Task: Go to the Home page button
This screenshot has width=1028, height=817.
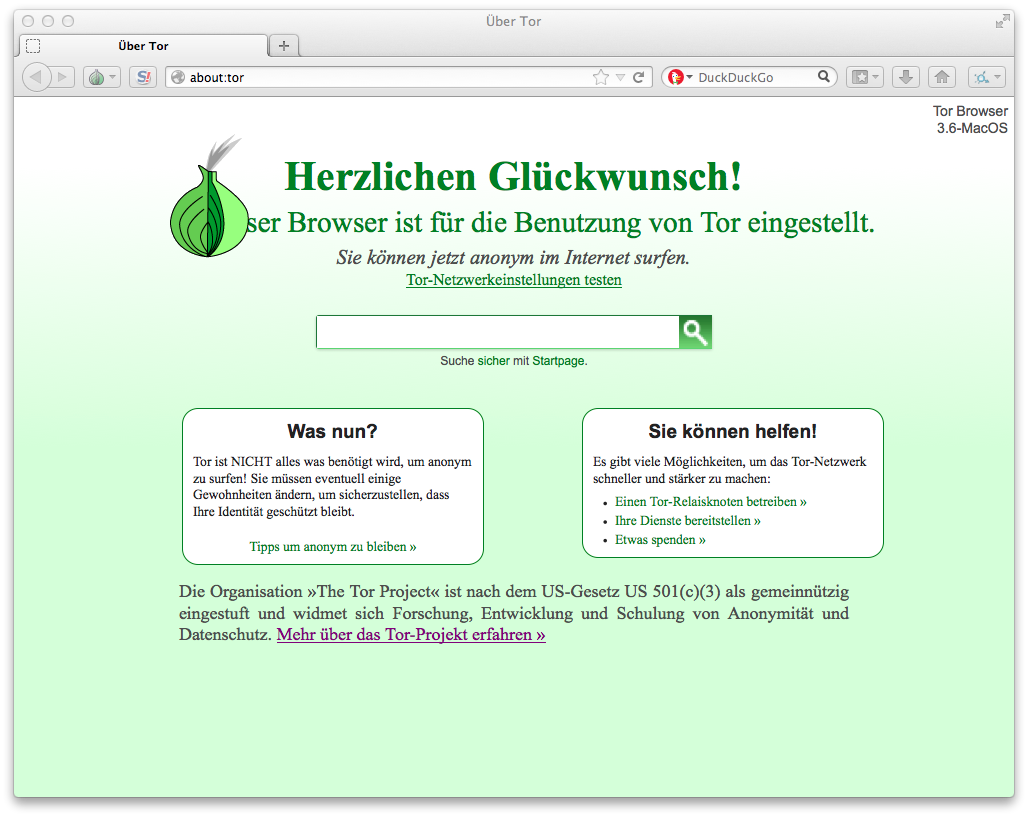Action: point(941,77)
